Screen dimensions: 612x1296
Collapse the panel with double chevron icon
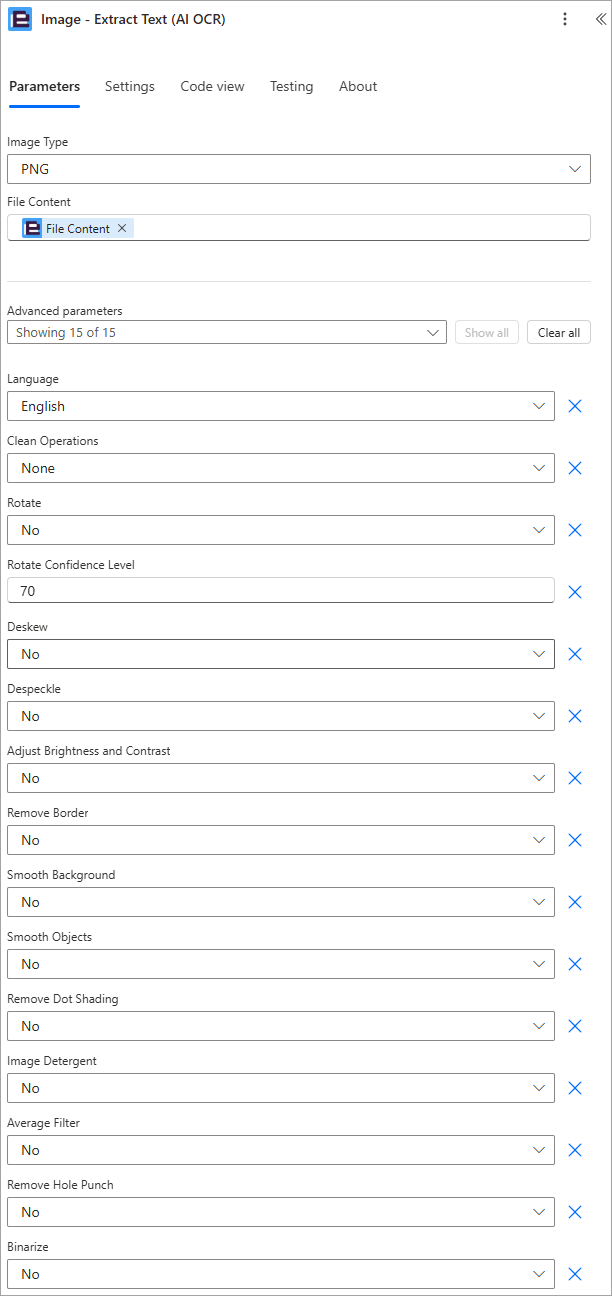[600, 19]
